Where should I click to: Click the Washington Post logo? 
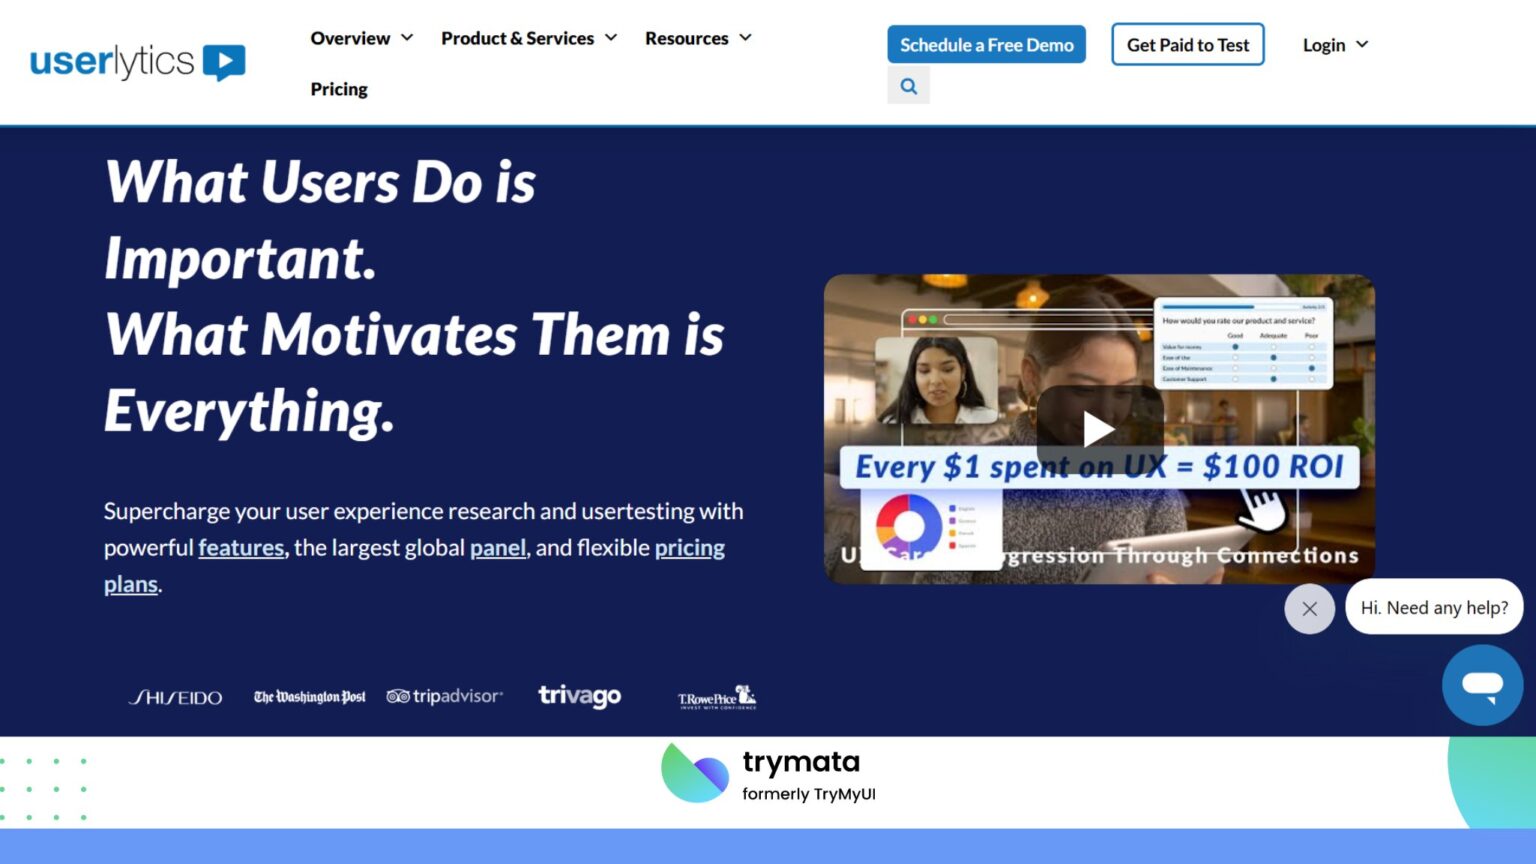[x=310, y=696]
